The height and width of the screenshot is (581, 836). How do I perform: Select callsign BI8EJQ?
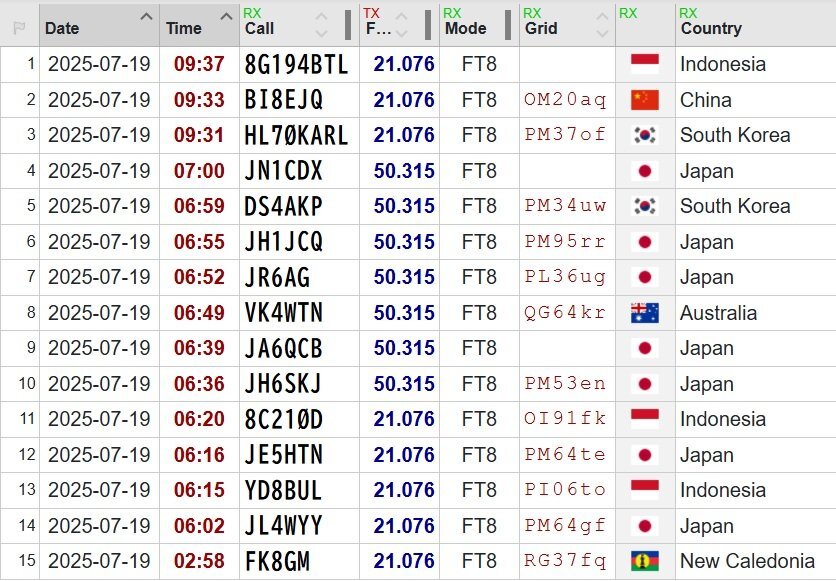(284, 100)
